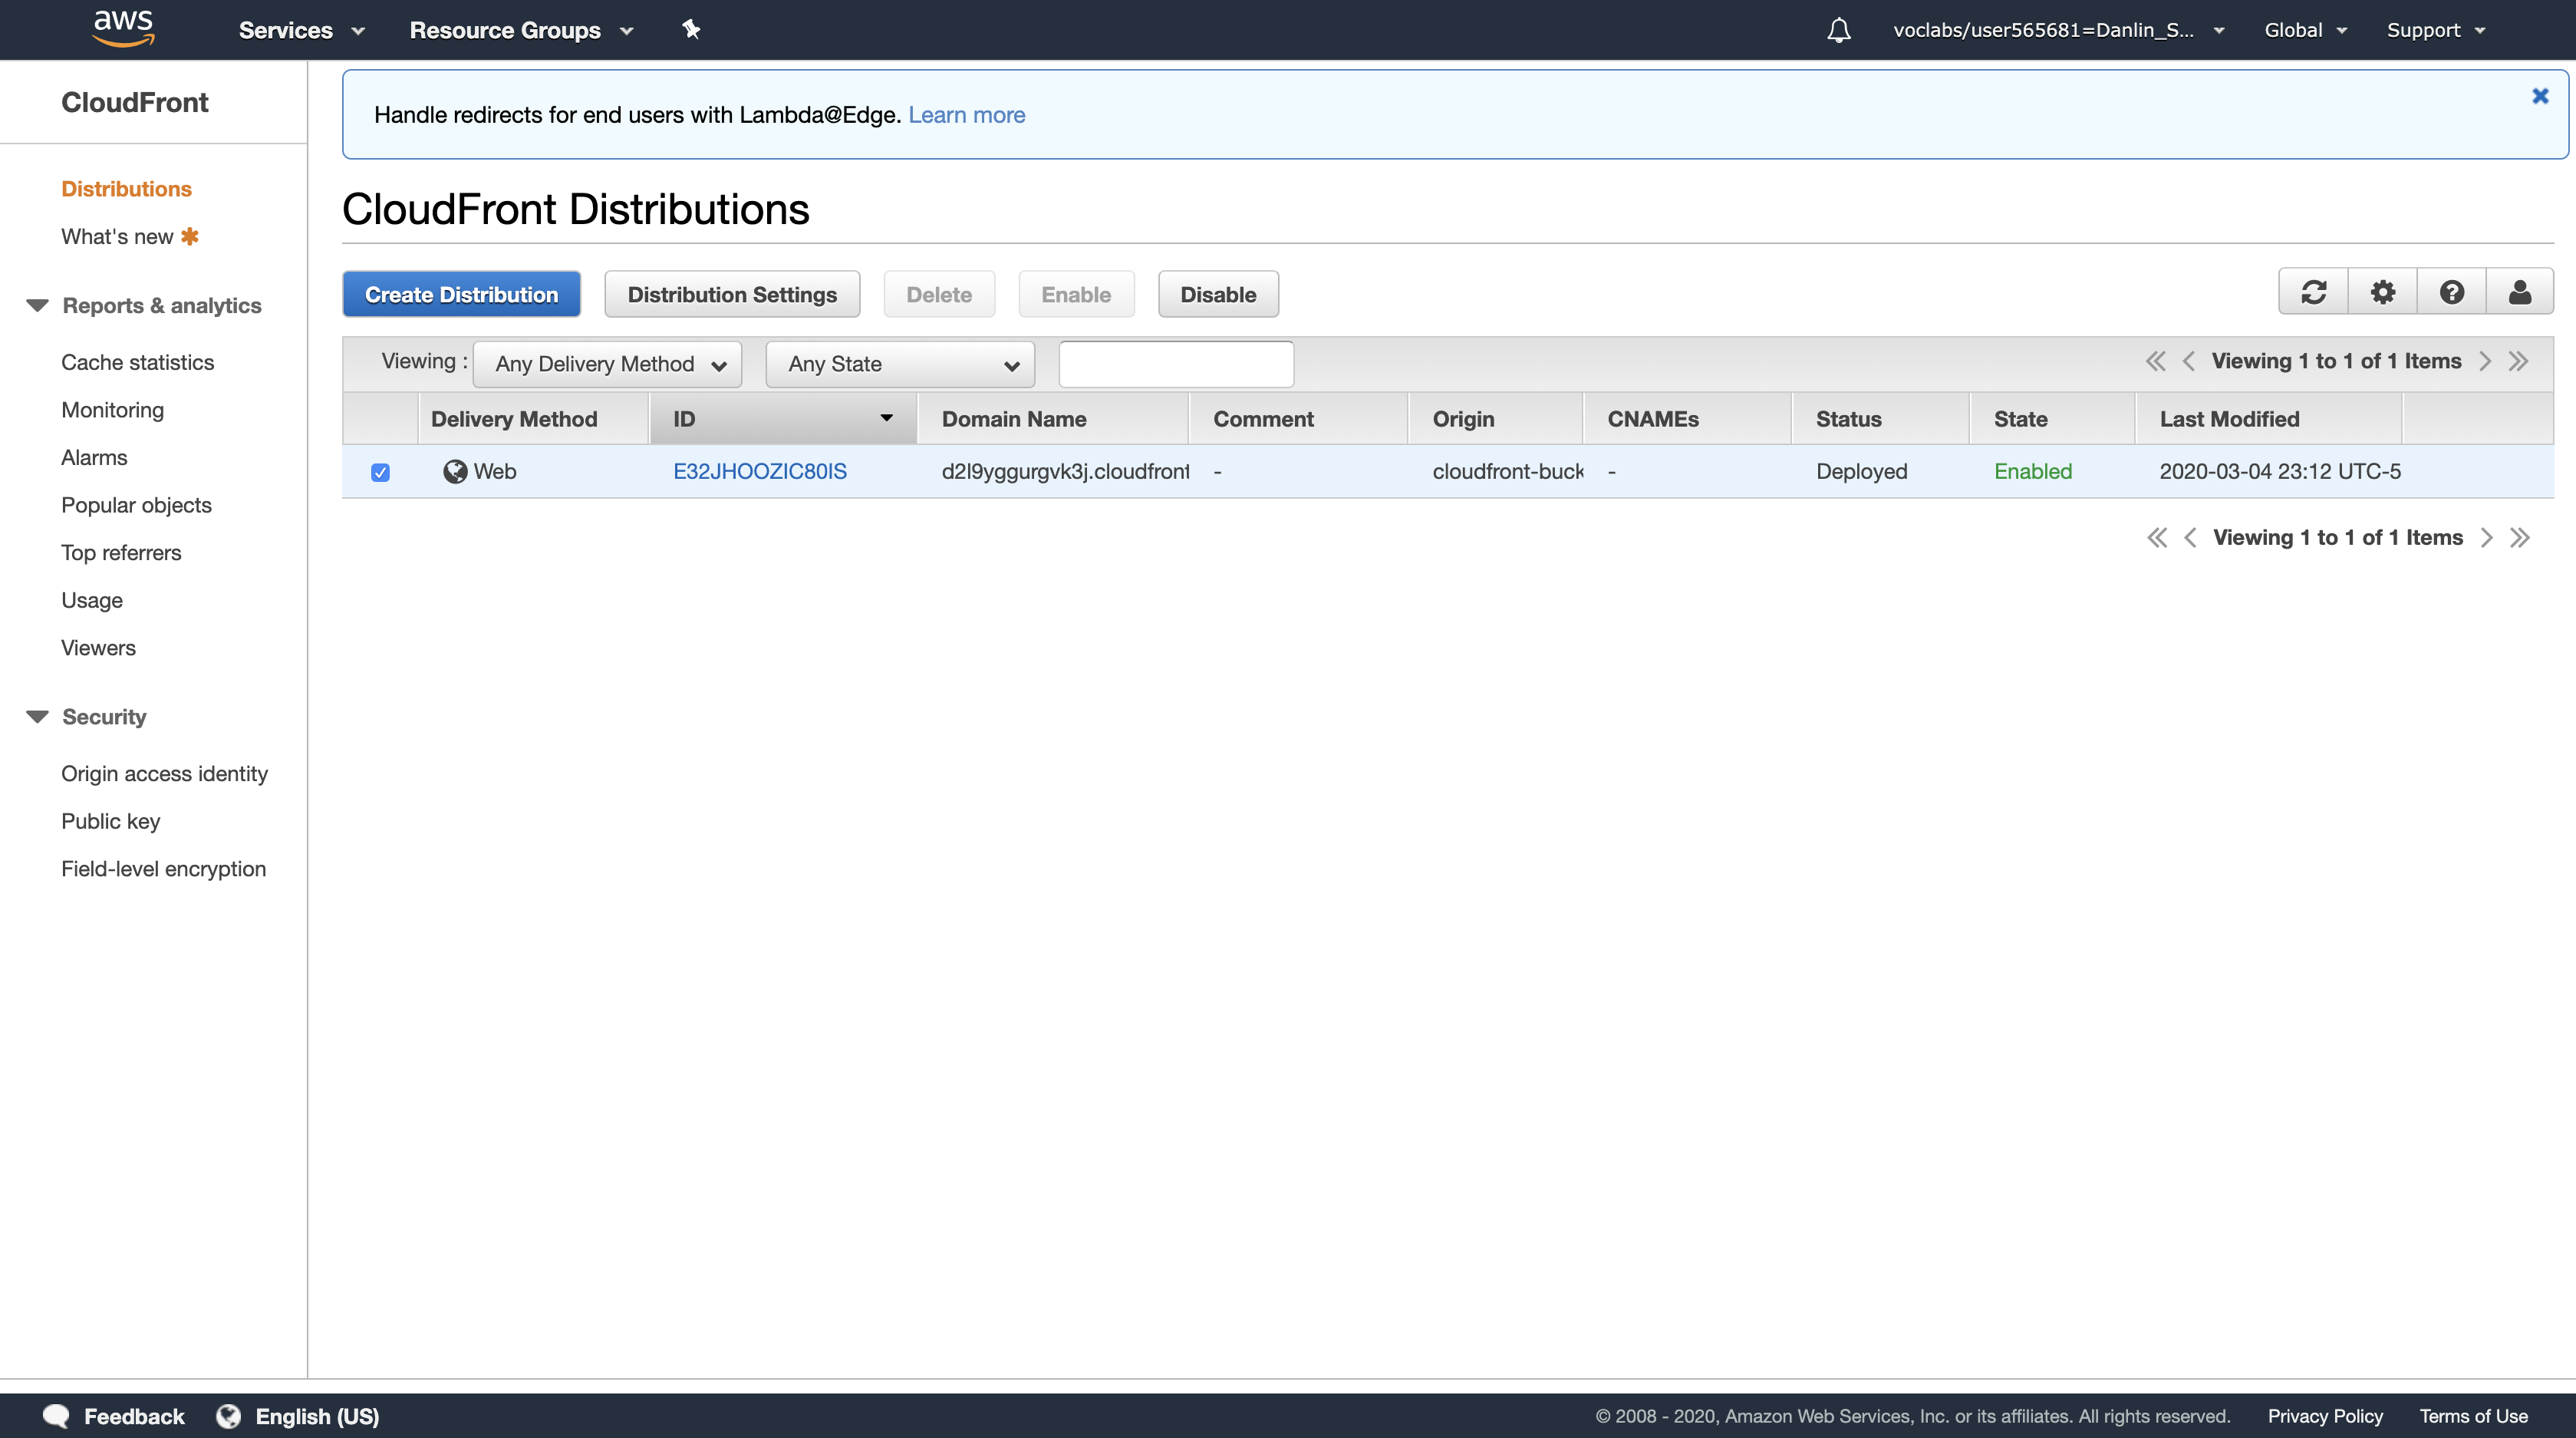Click the refresh distributions icon
Screen dimensions: 2576x1438
(2313, 293)
